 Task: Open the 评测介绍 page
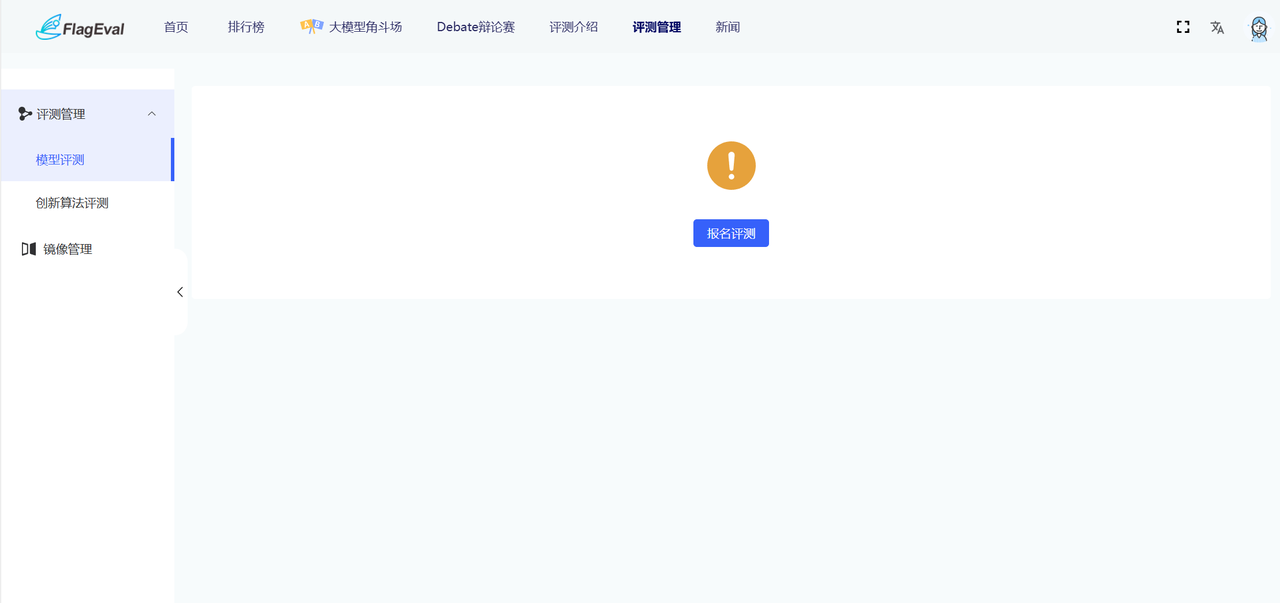(574, 27)
